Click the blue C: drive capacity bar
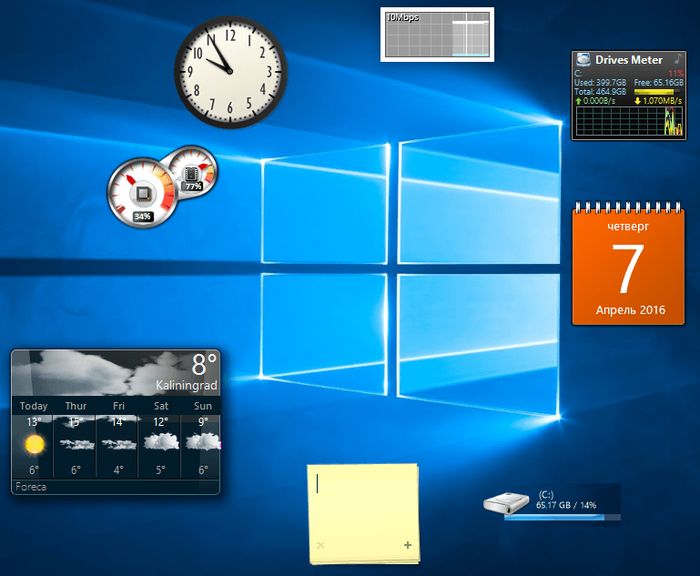700x576 pixels. (x=562, y=518)
